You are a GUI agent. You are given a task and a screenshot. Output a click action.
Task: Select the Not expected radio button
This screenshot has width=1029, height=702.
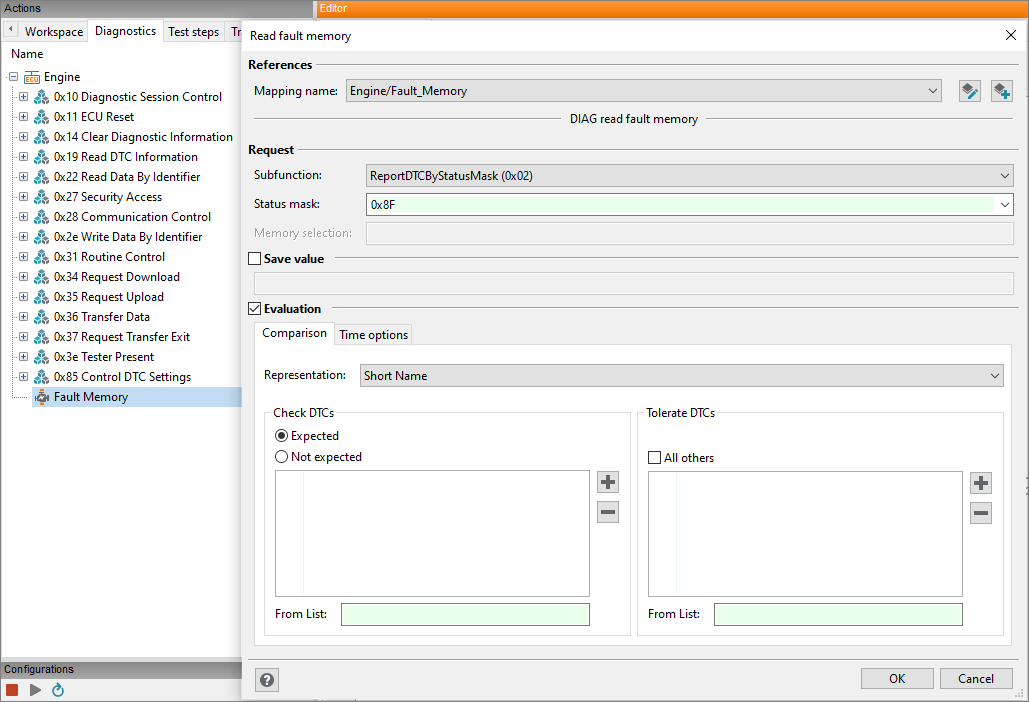pyautogui.click(x=282, y=457)
